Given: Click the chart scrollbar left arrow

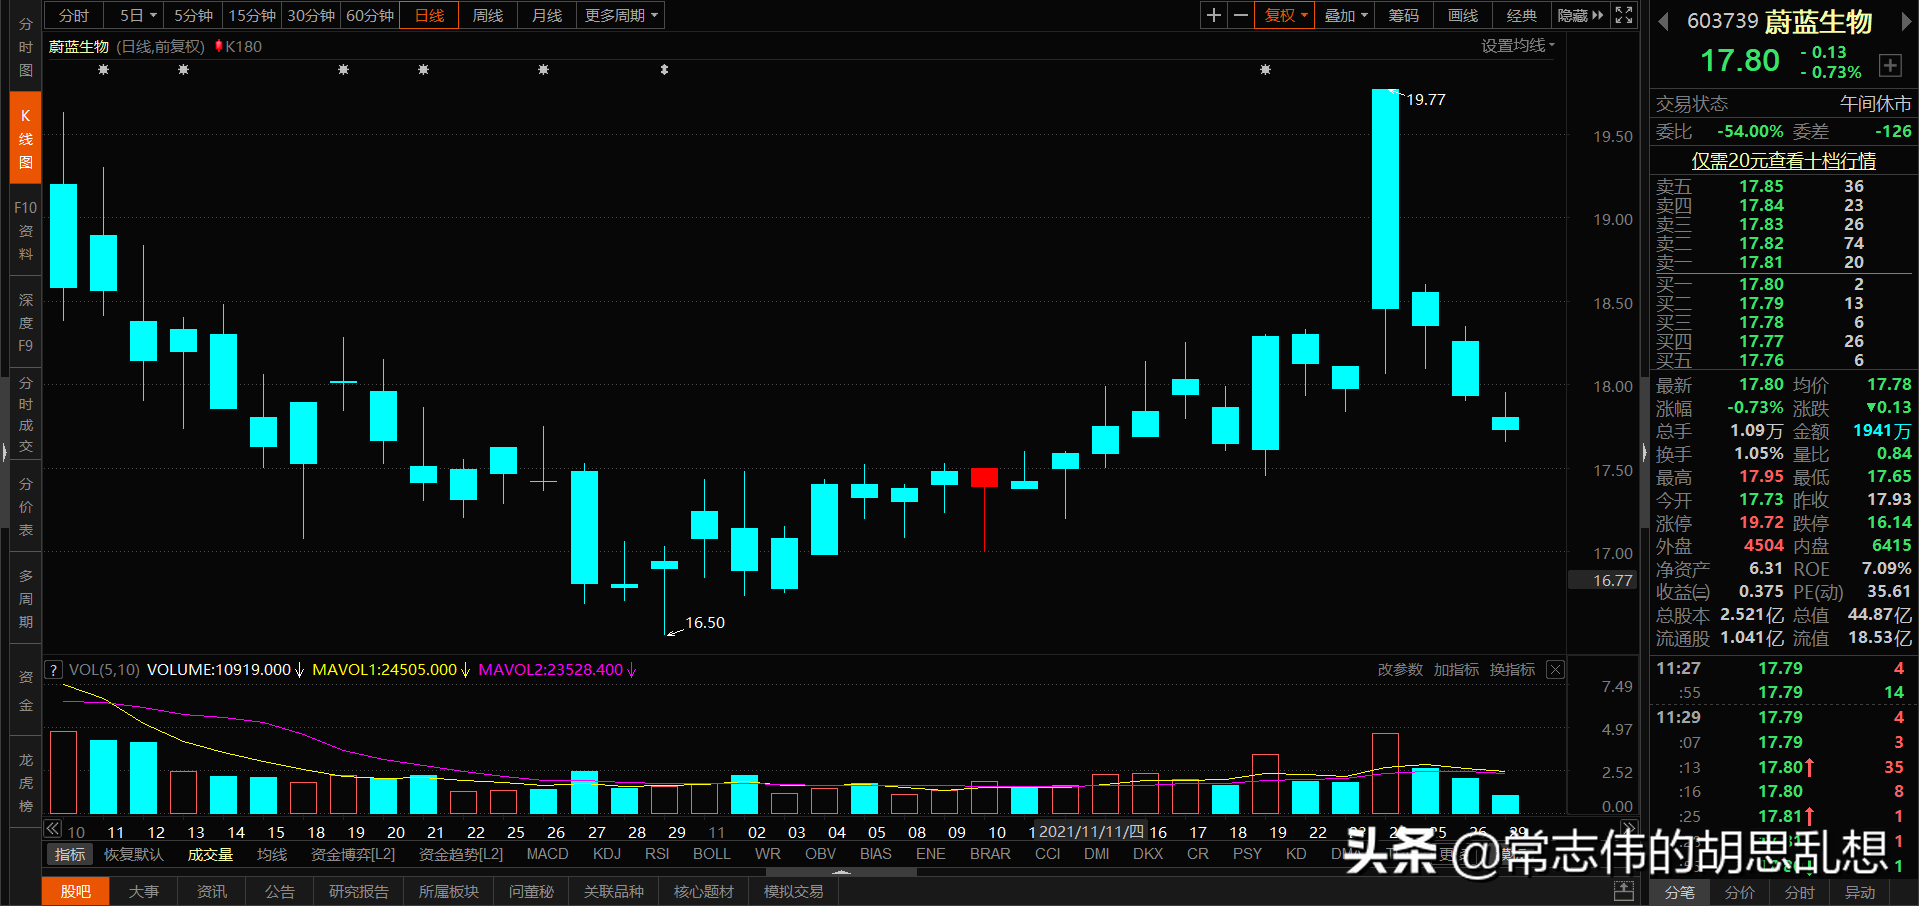Looking at the screenshot, I should coord(52,828).
